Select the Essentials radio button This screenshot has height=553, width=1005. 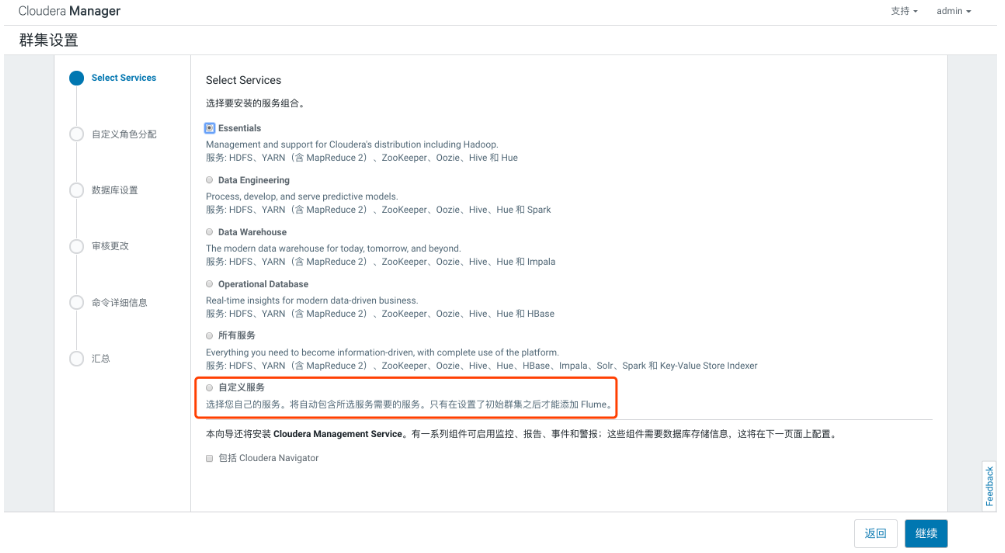[210, 128]
